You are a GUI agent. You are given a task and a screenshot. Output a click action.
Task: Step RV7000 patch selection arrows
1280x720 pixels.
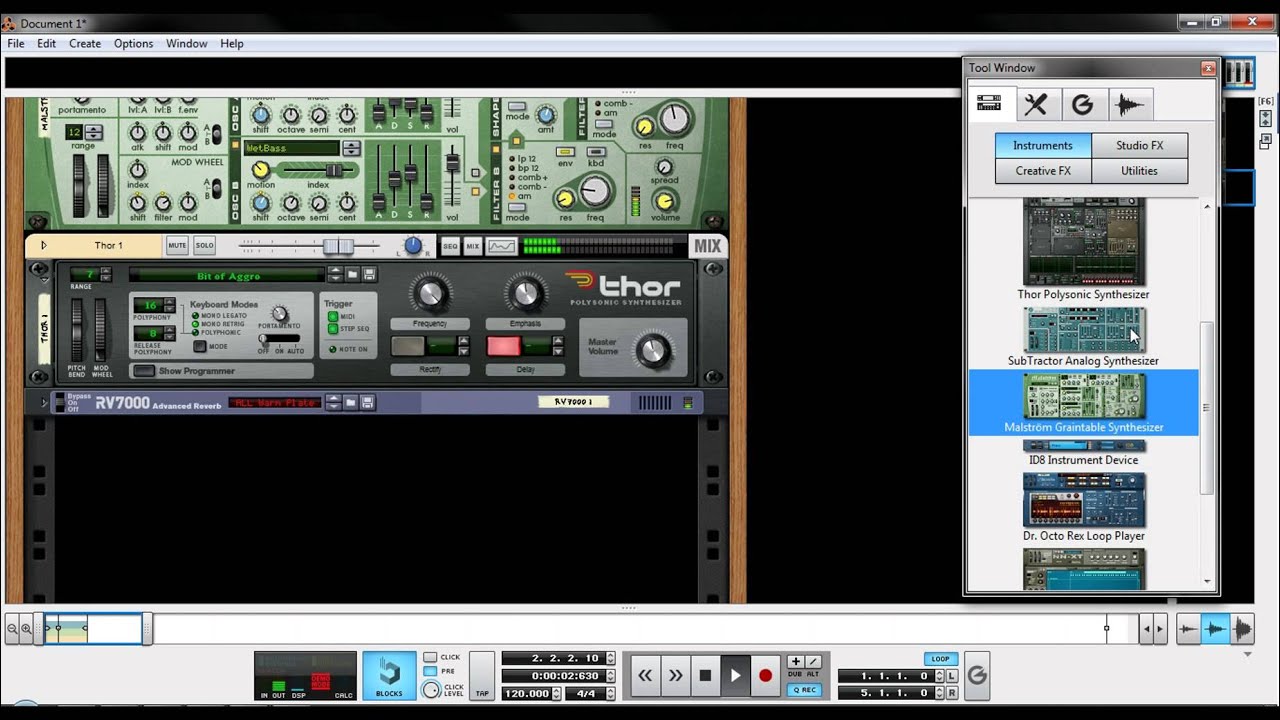coord(334,402)
